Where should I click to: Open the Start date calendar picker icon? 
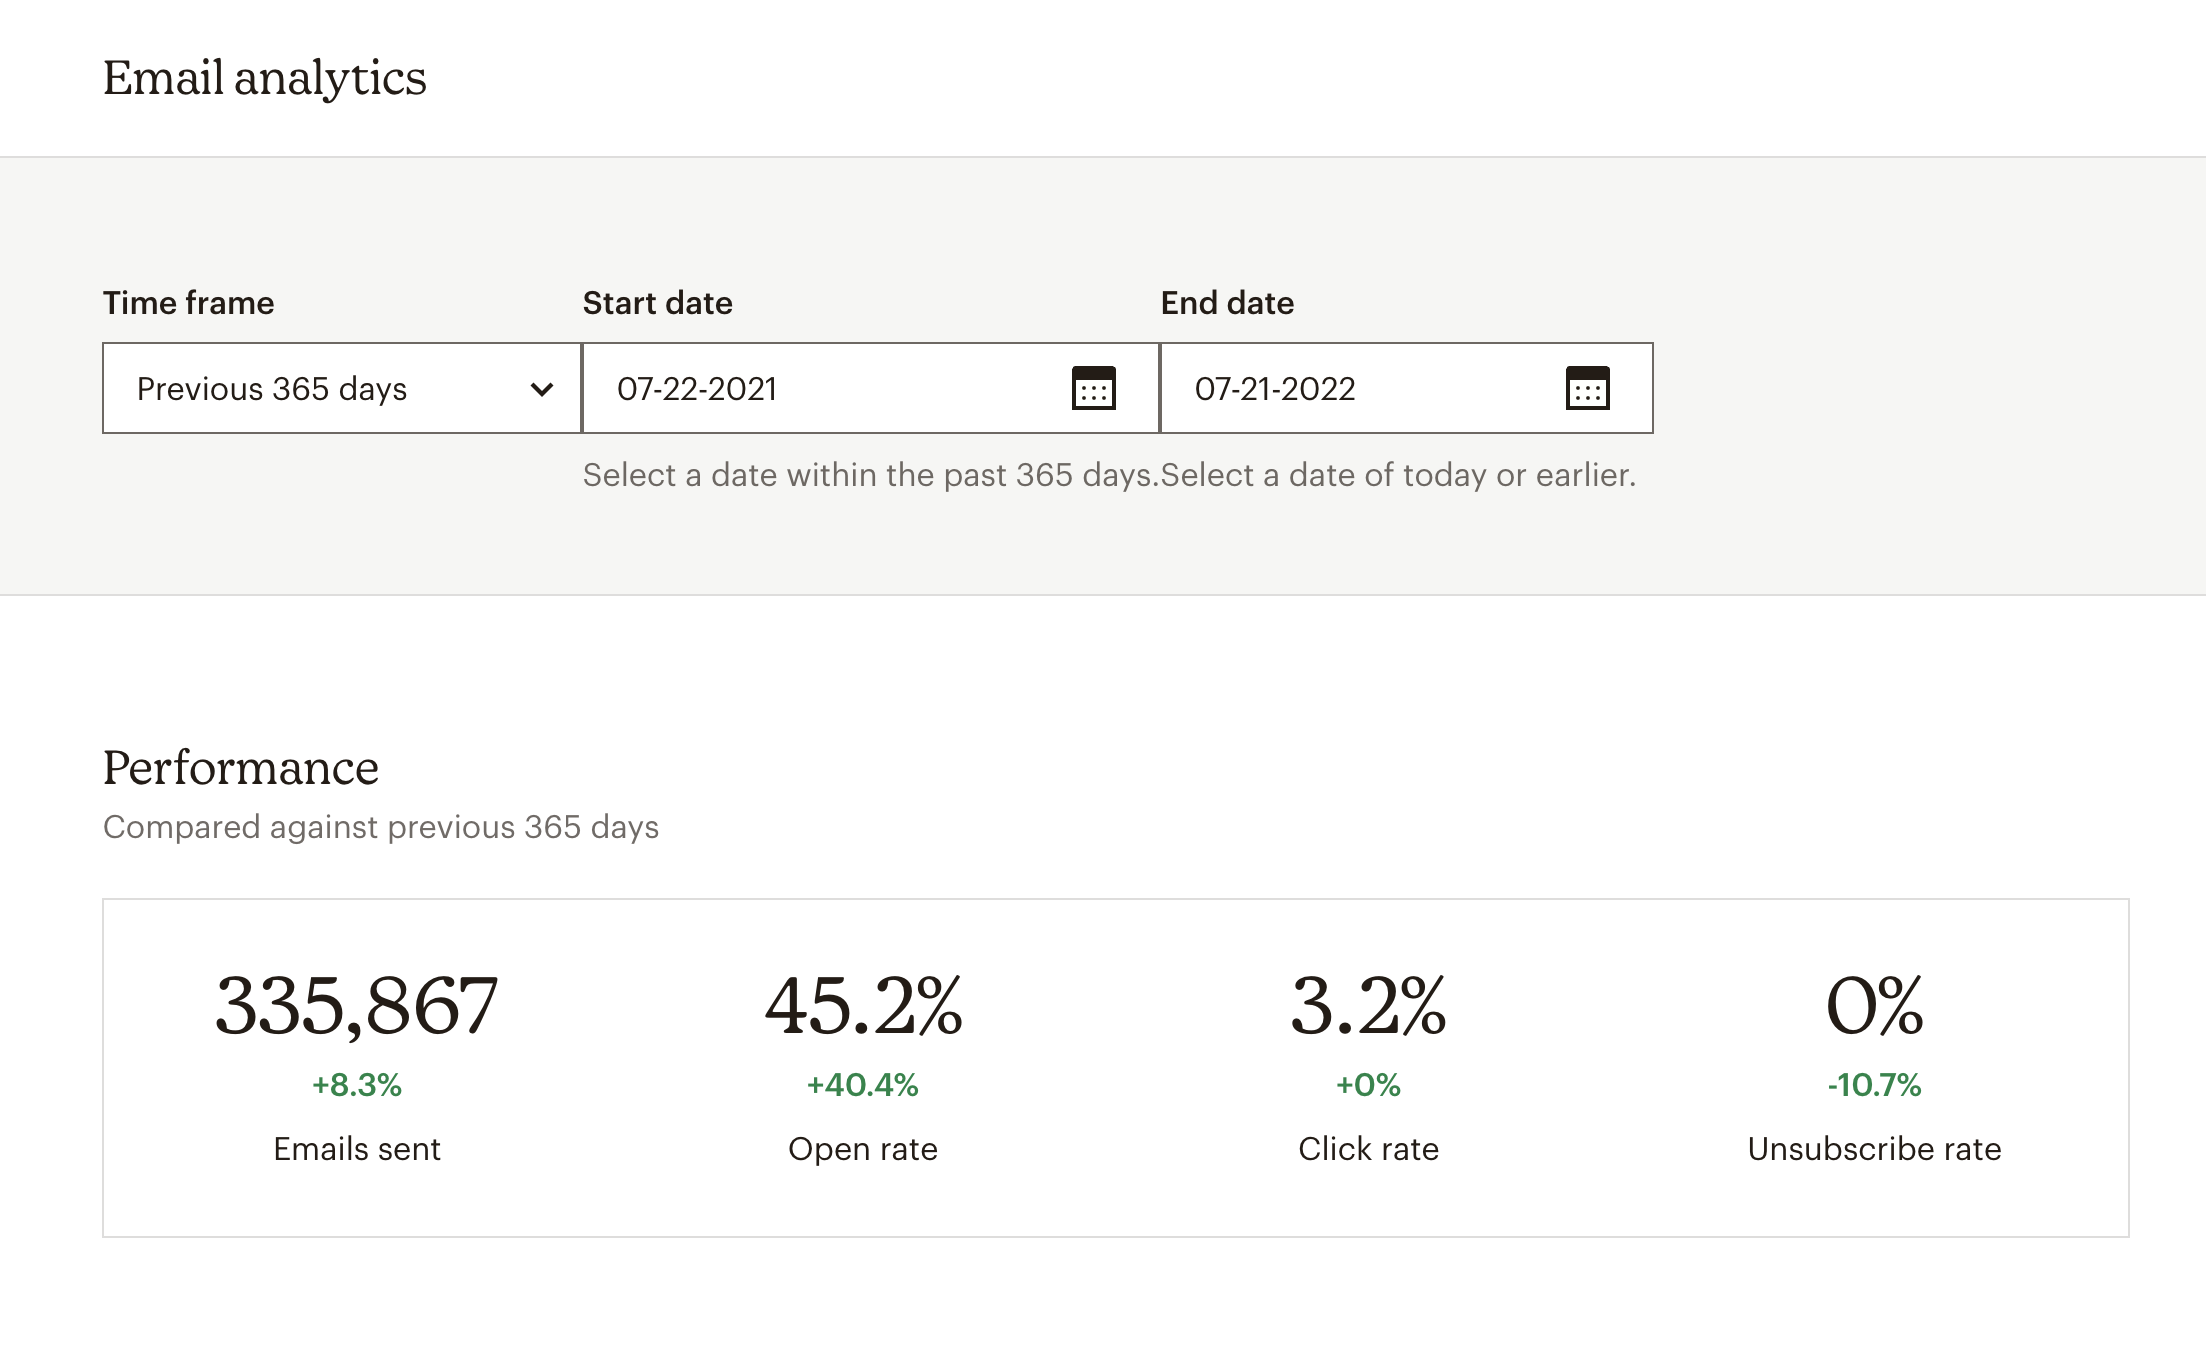click(1093, 388)
